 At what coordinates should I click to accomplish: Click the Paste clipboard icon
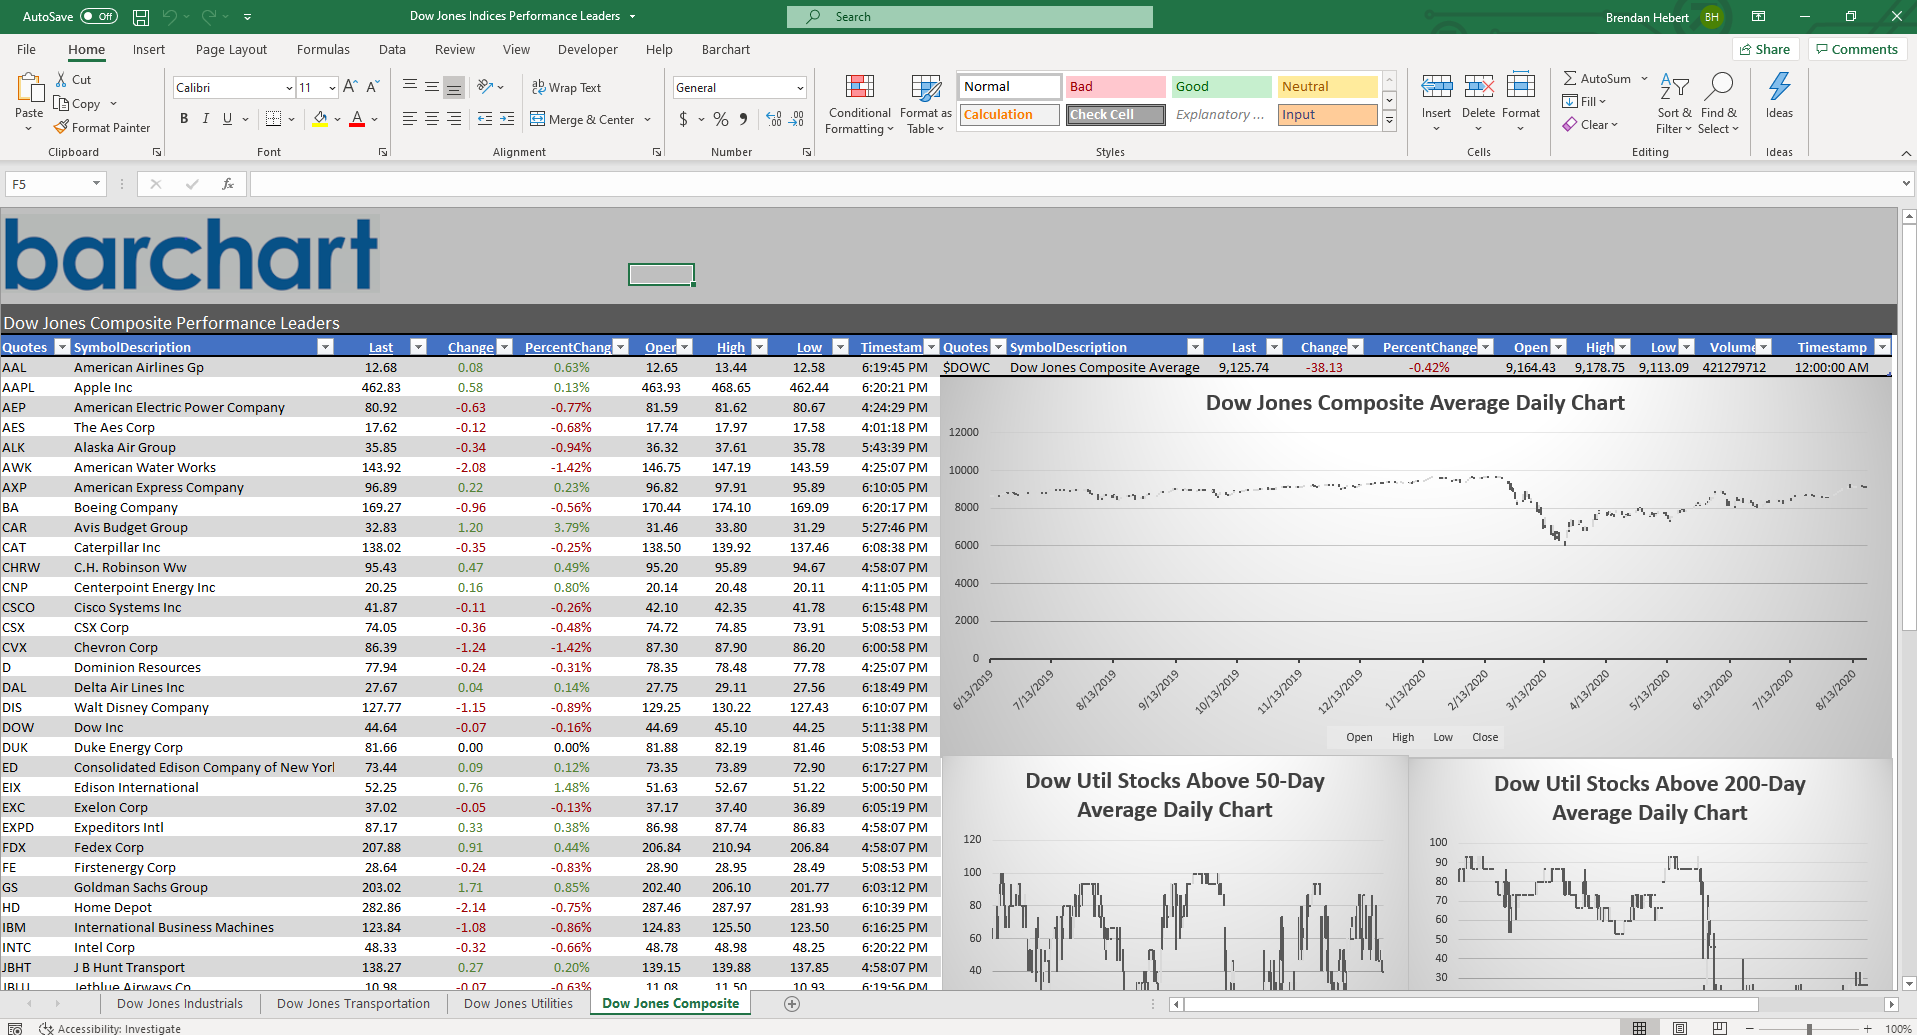click(x=29, y=88)
